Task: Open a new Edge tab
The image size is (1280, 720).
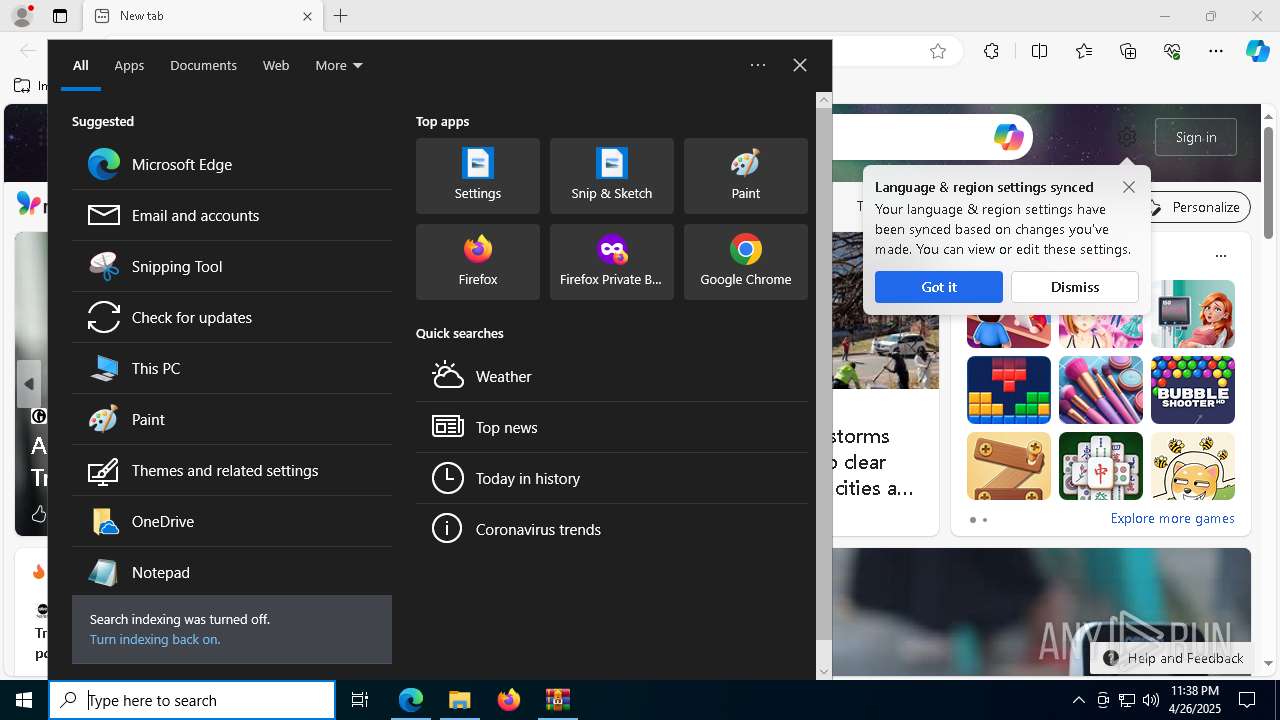Action: coord(340,16)
